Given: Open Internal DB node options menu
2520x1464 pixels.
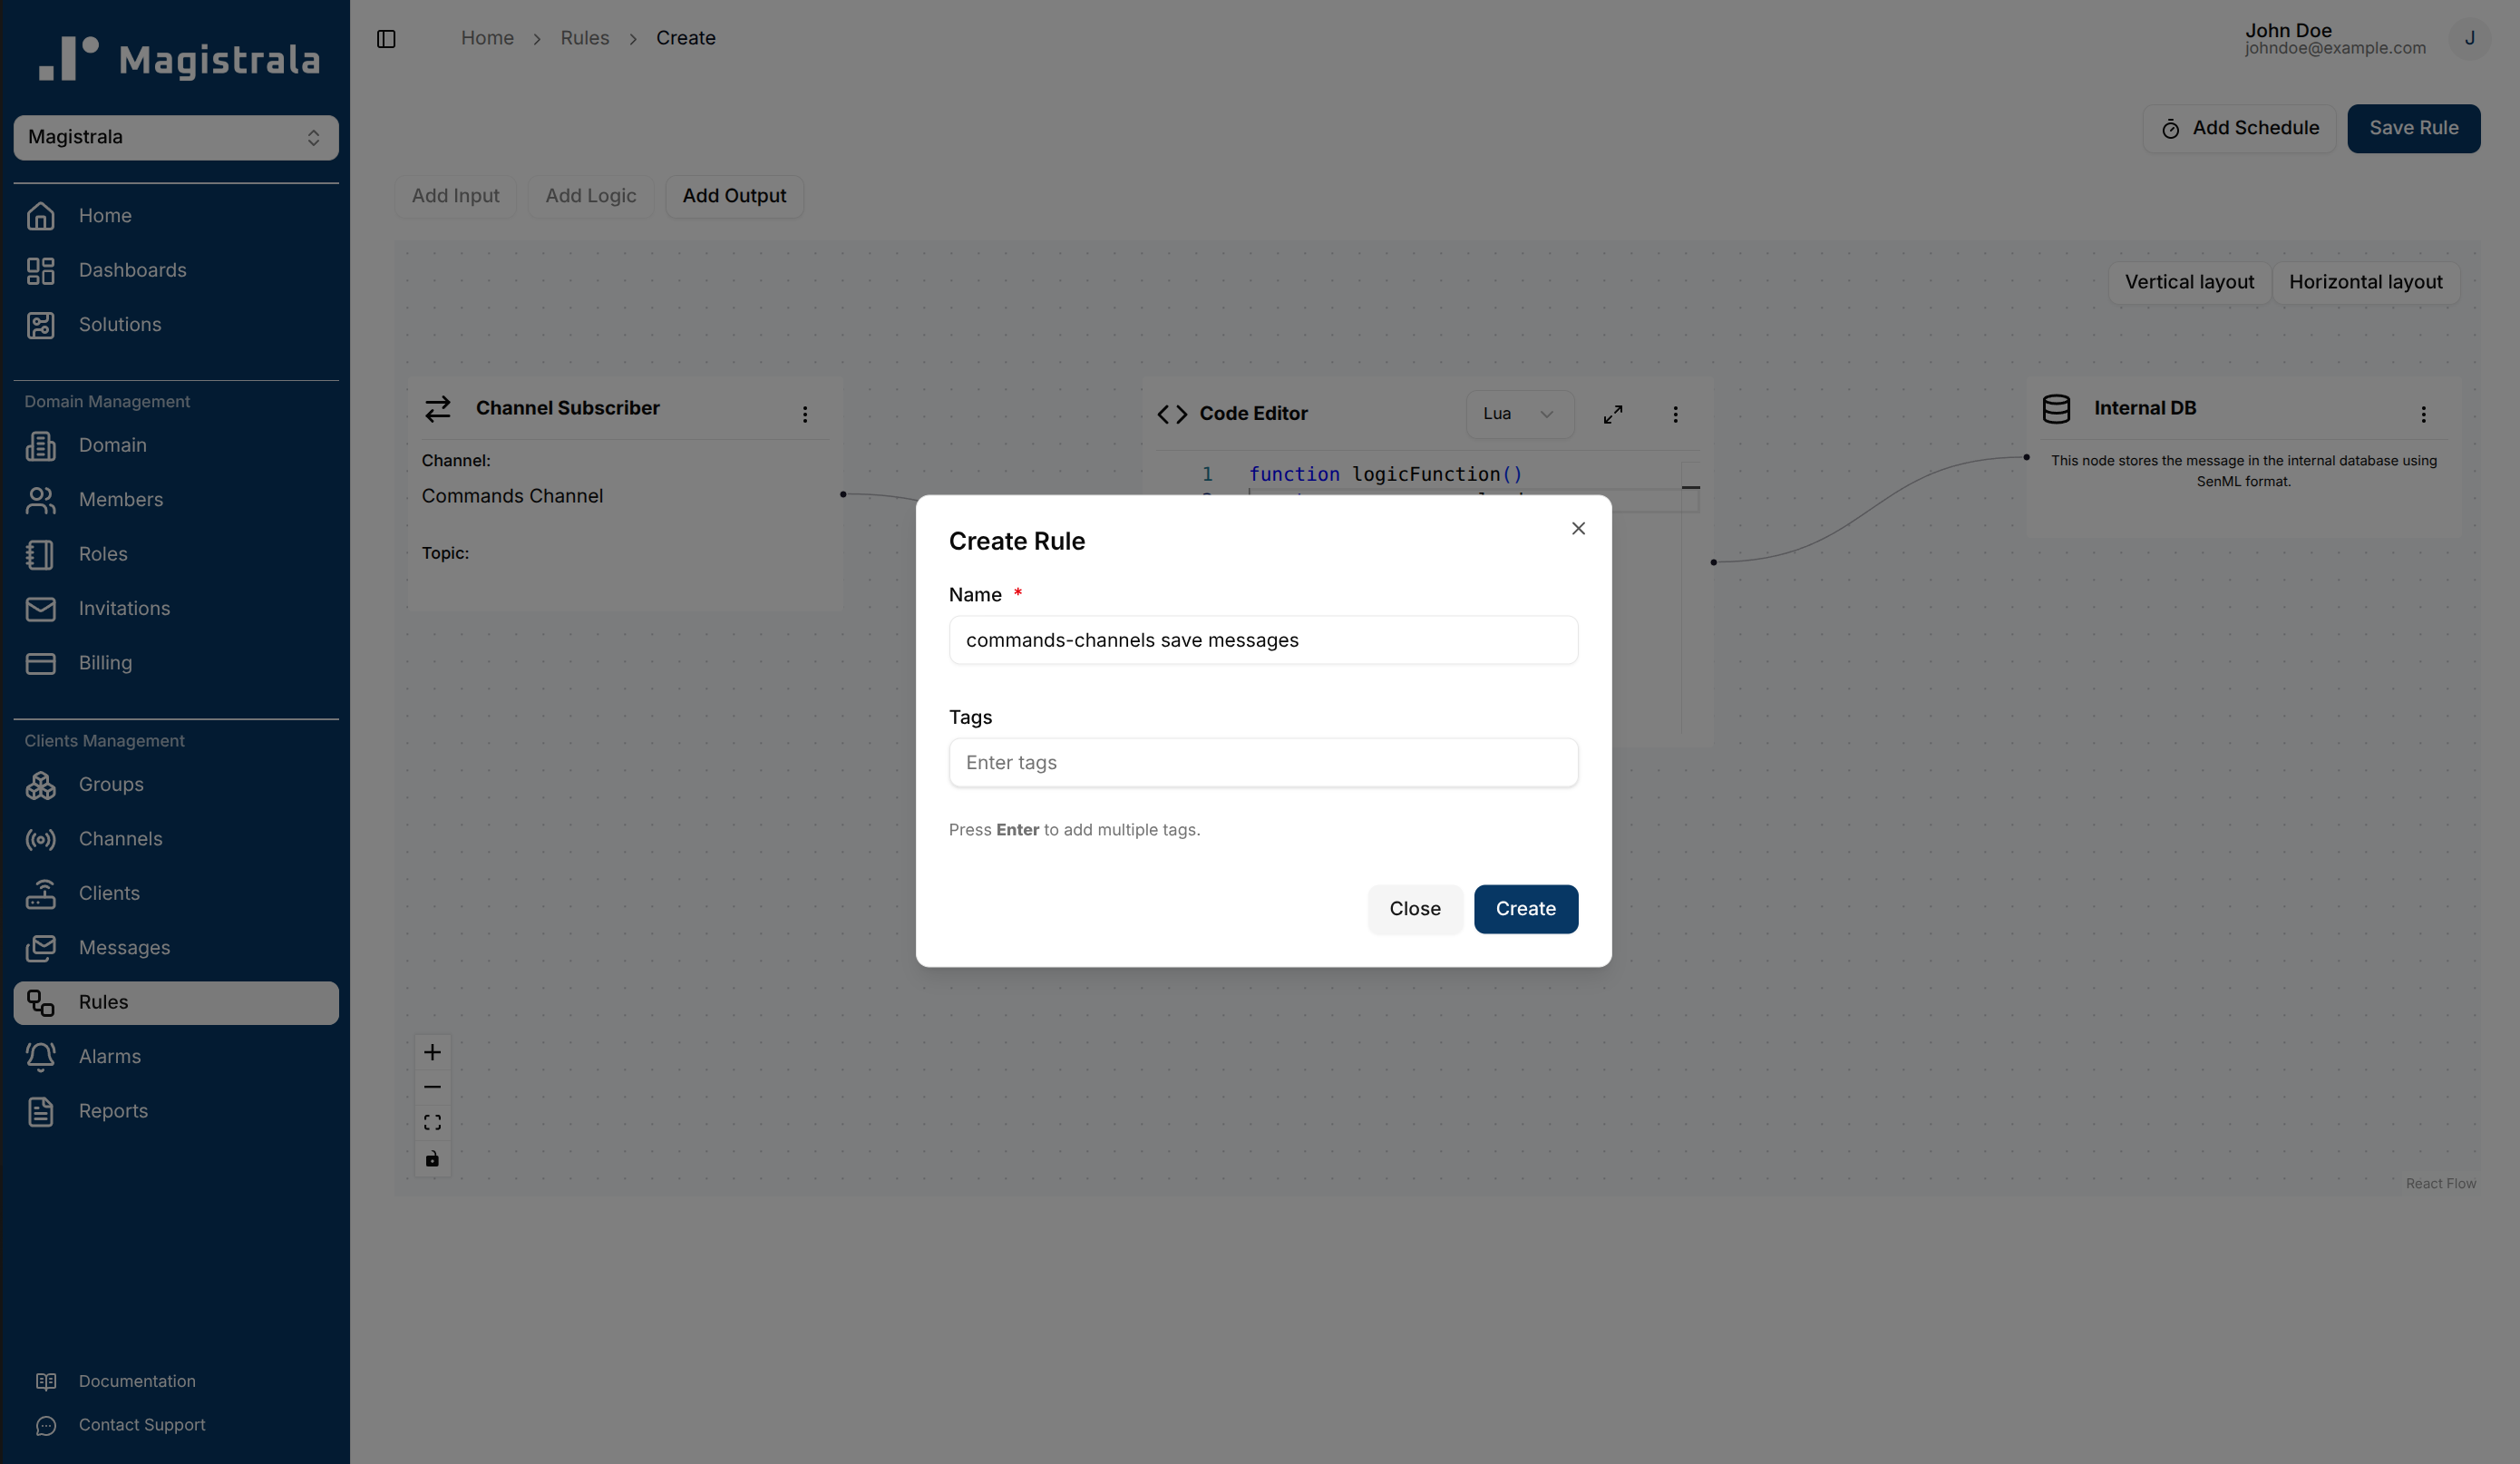Looking at the screenshot, I should point(2423,414).
